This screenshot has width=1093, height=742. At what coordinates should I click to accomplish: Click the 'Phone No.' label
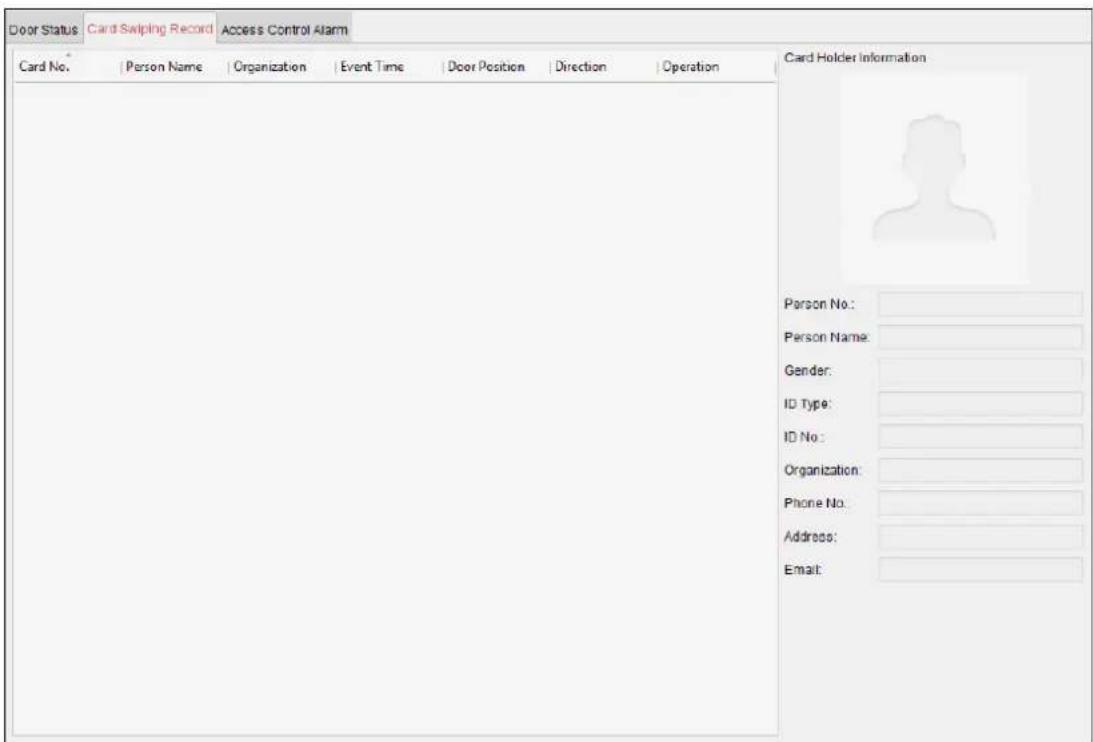(816, 504)
